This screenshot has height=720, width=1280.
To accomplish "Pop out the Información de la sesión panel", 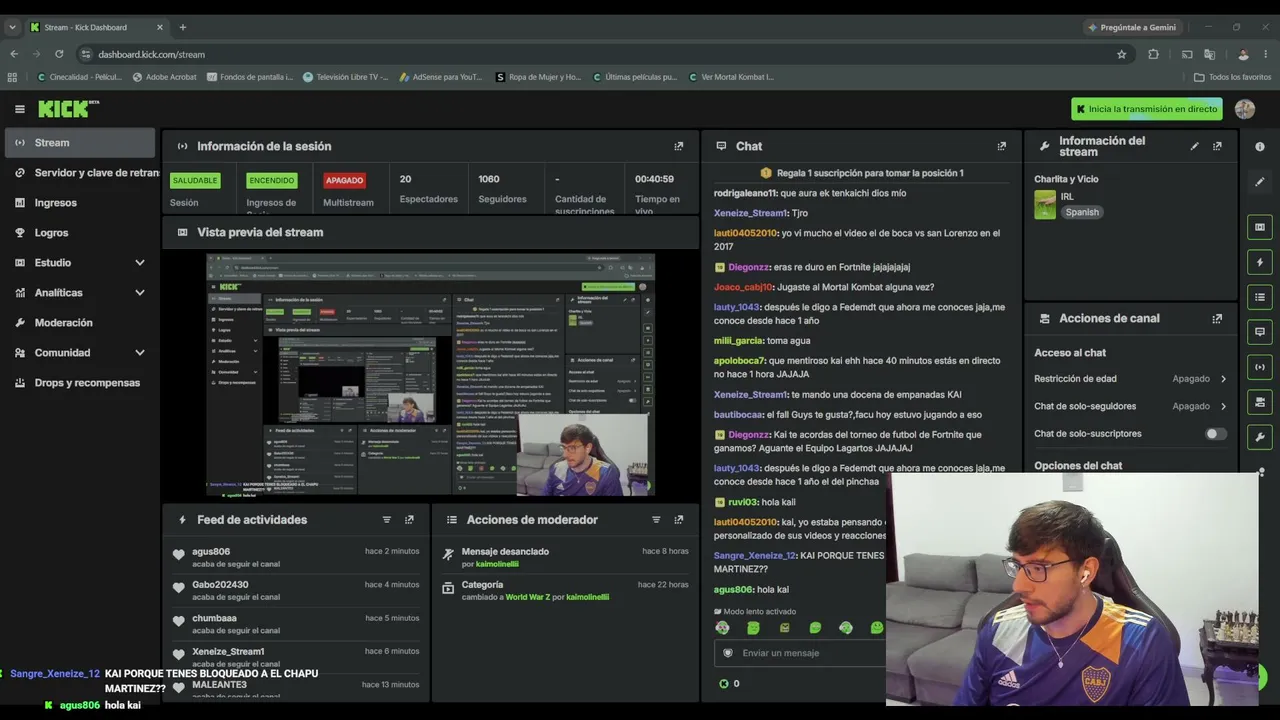I will pos(679,146).
